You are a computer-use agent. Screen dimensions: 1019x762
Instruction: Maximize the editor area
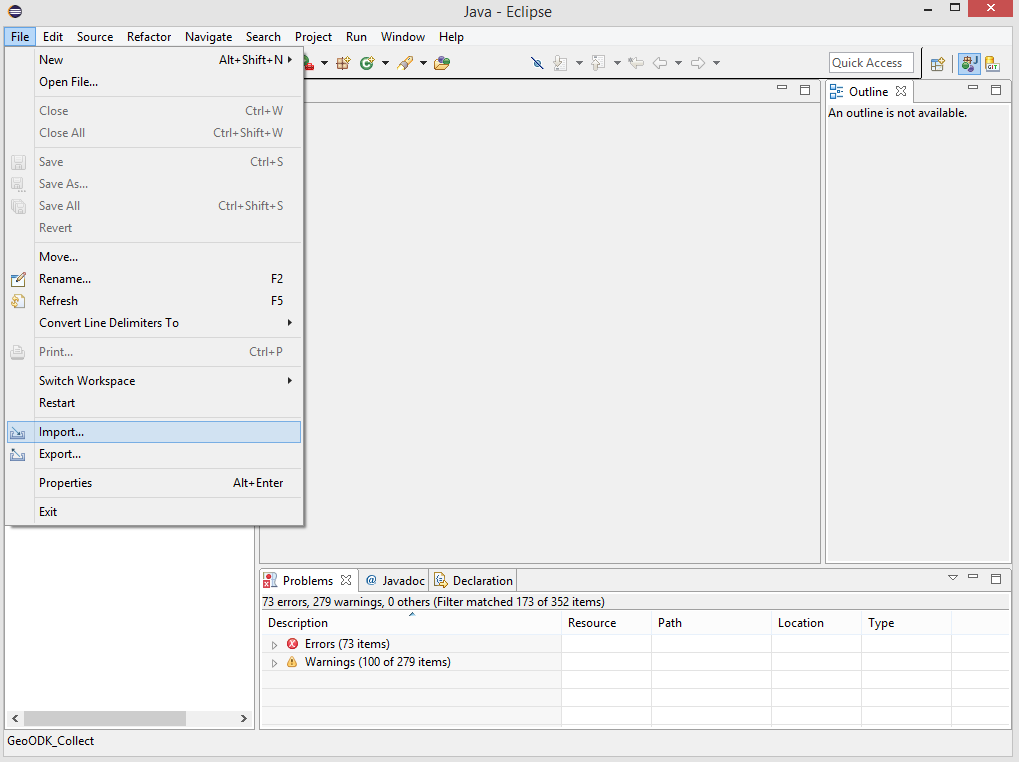(805, 90)
